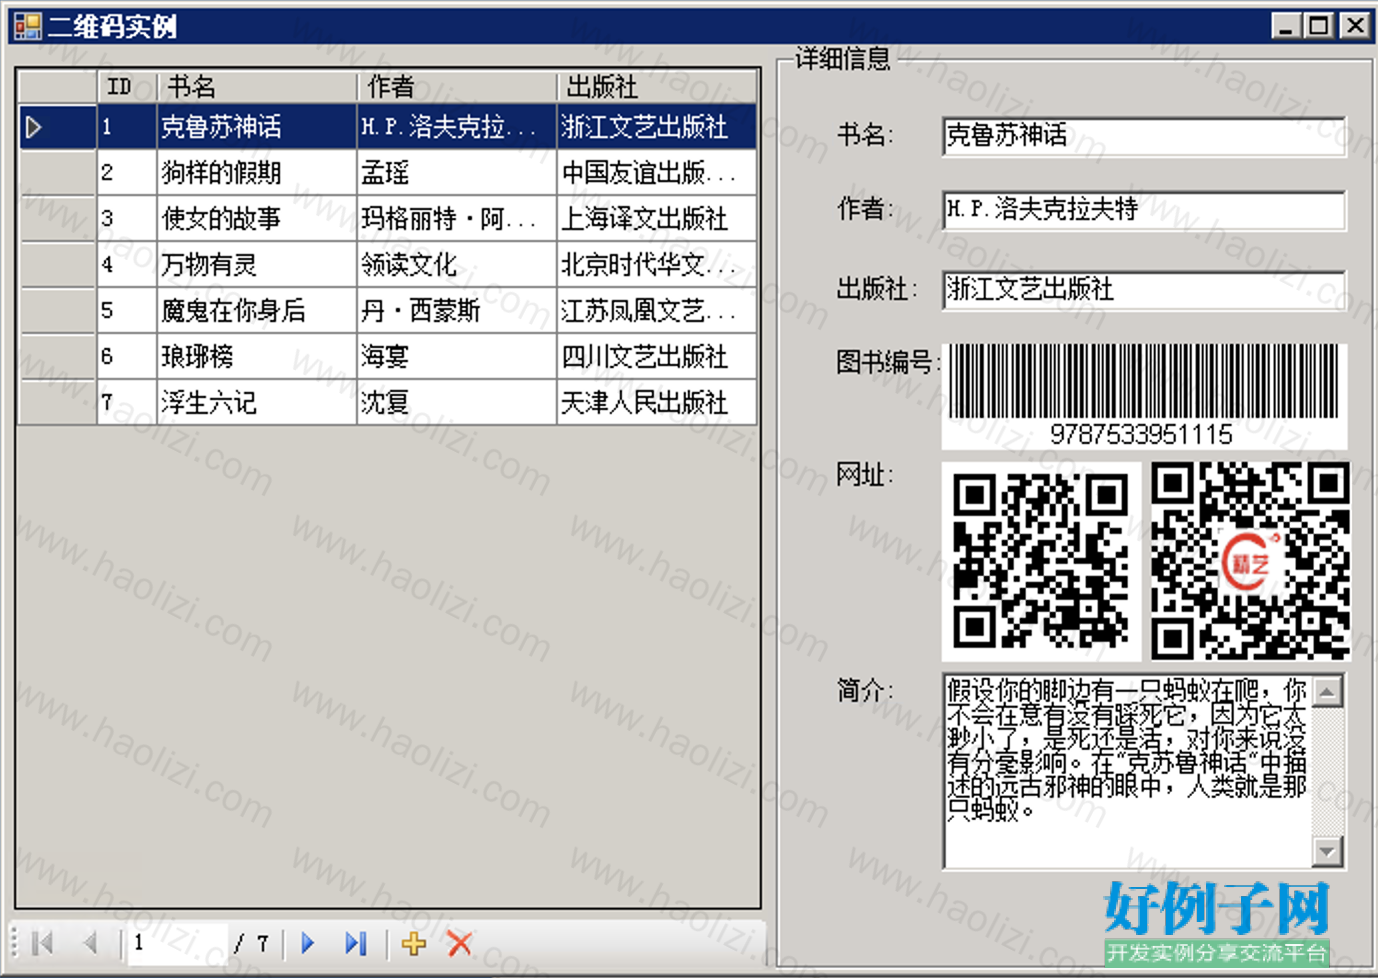Select the author cell 丹·西蒙斯
This screenshot has width=1378, height=978.
(x=457, y=311)
